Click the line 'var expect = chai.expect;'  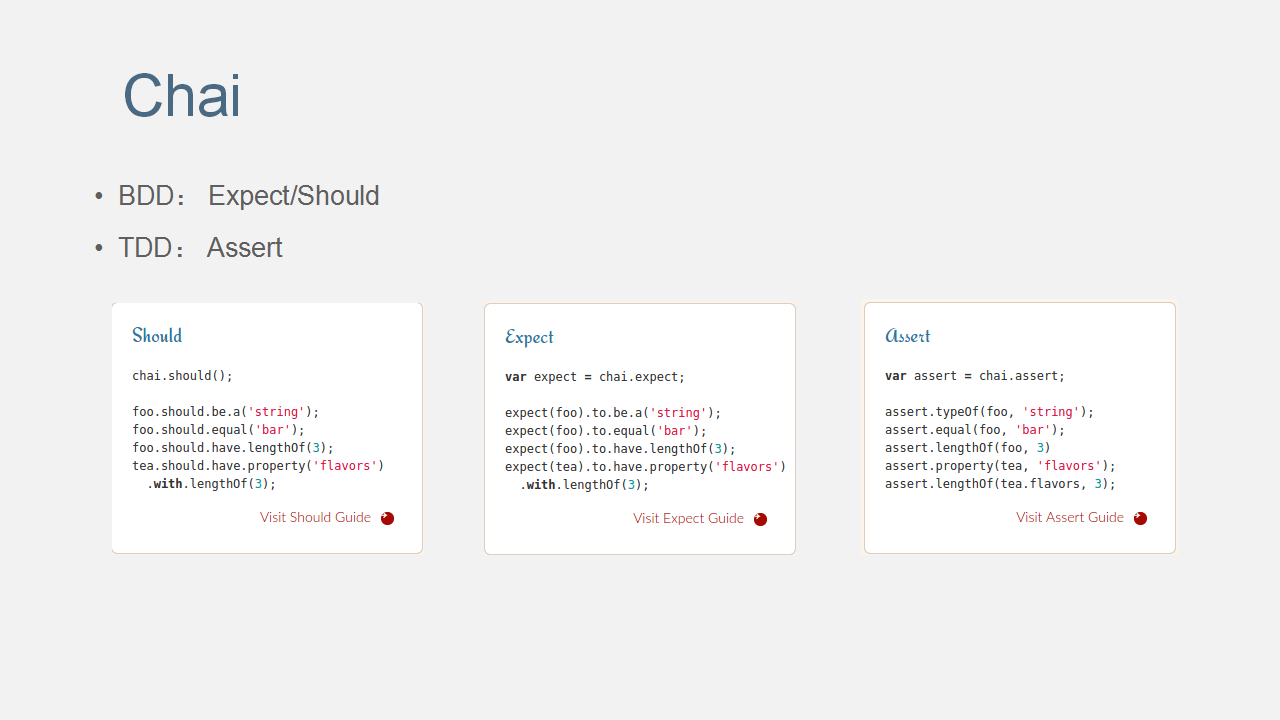click(x=595, y=377)
